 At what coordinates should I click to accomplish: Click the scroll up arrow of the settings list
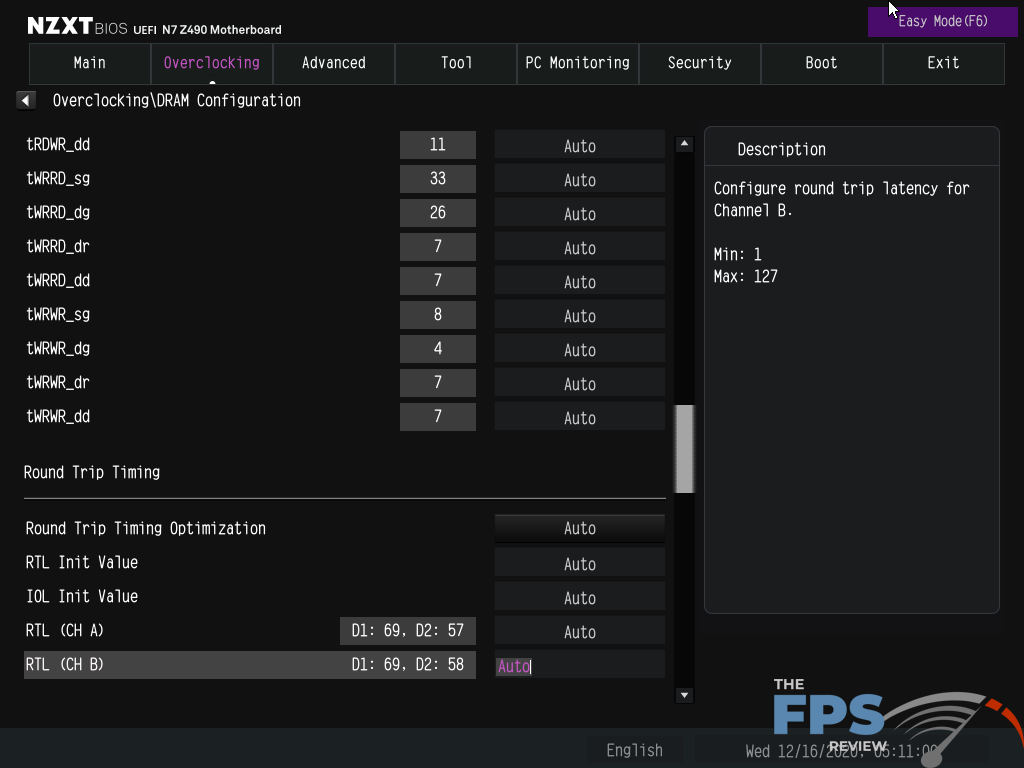click(684, 144)
